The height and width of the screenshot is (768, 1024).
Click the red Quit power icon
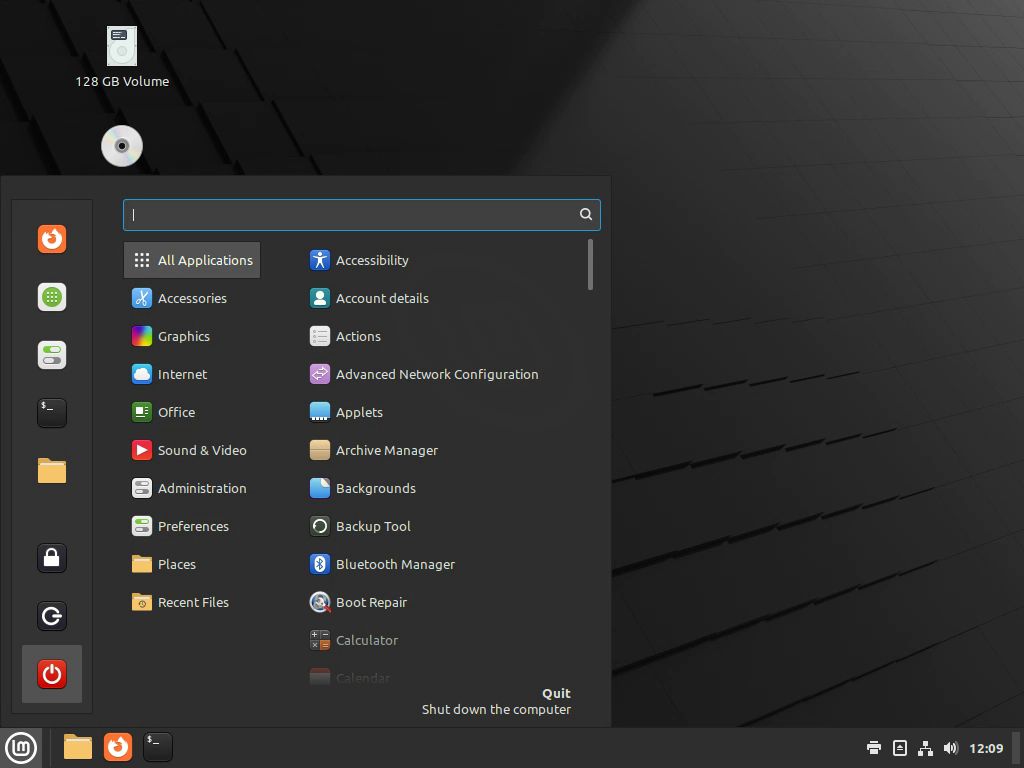coord(52,674)
